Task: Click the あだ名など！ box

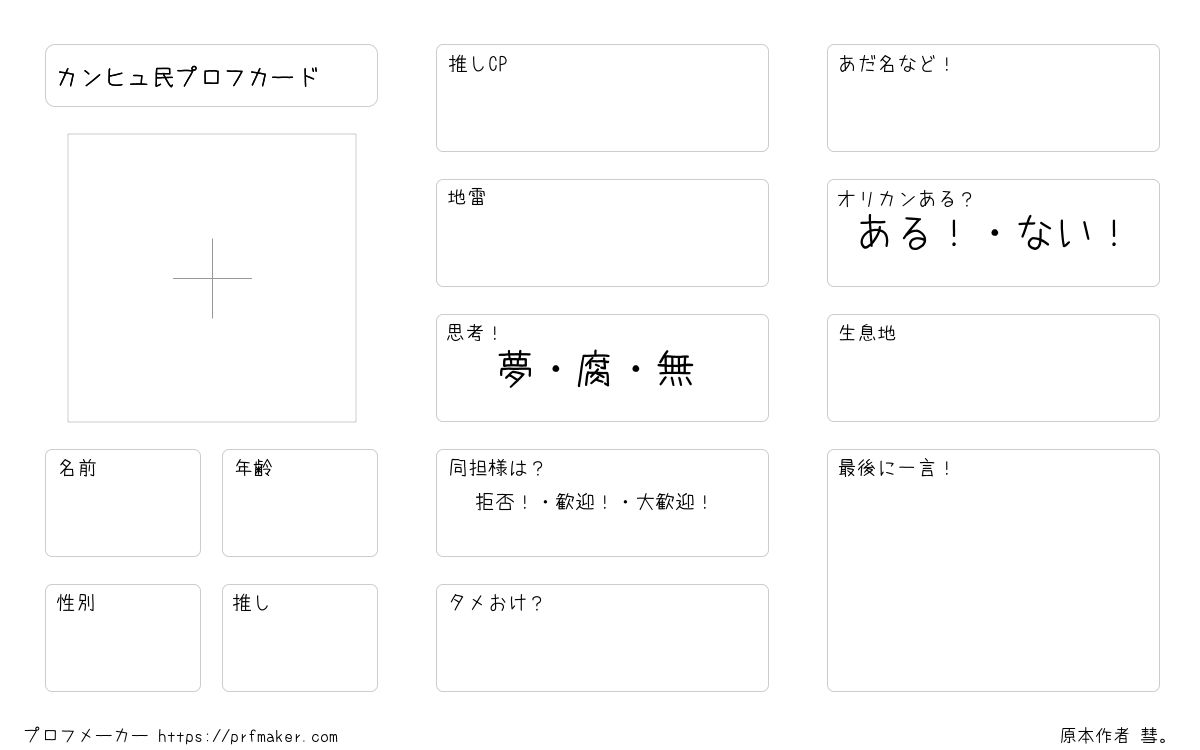Action: point(993,98)
